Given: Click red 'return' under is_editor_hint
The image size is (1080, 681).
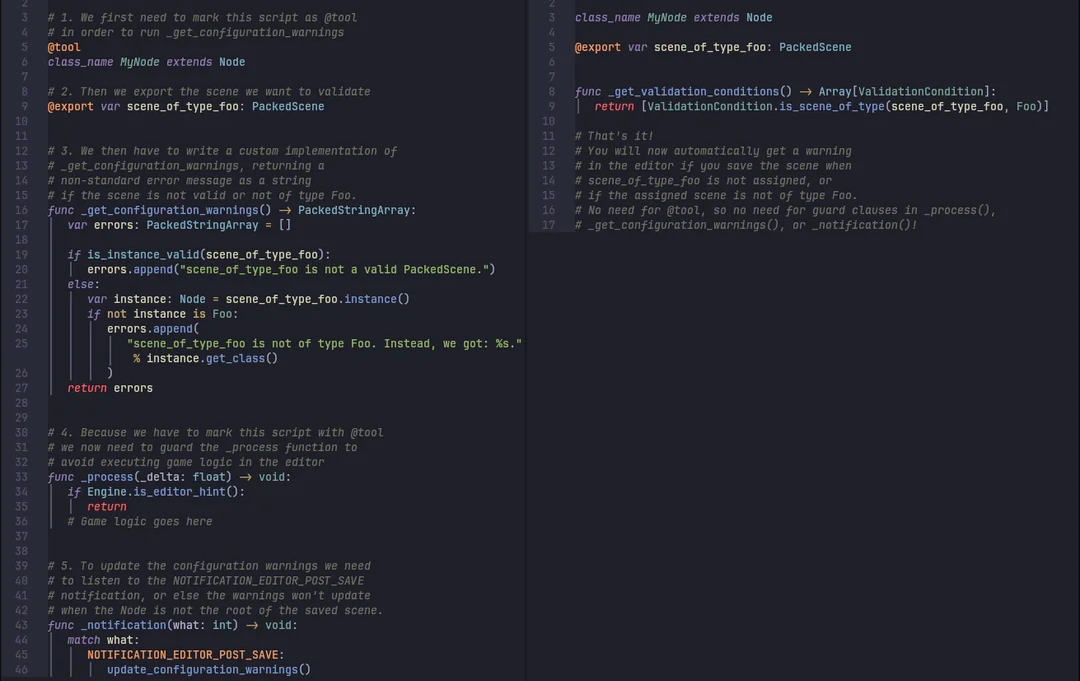Looking at the screenshot, I should pos(107,507).
